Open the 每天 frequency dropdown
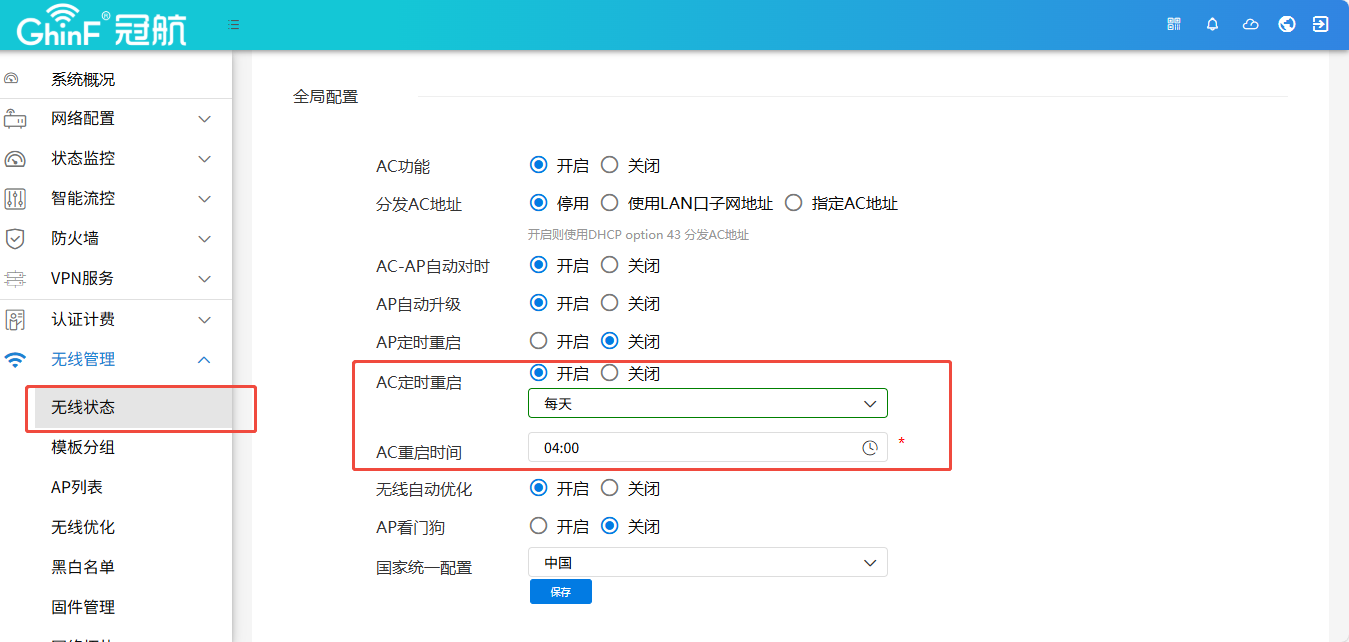This screenshot has width=1349, height=642. pos(707,404)
